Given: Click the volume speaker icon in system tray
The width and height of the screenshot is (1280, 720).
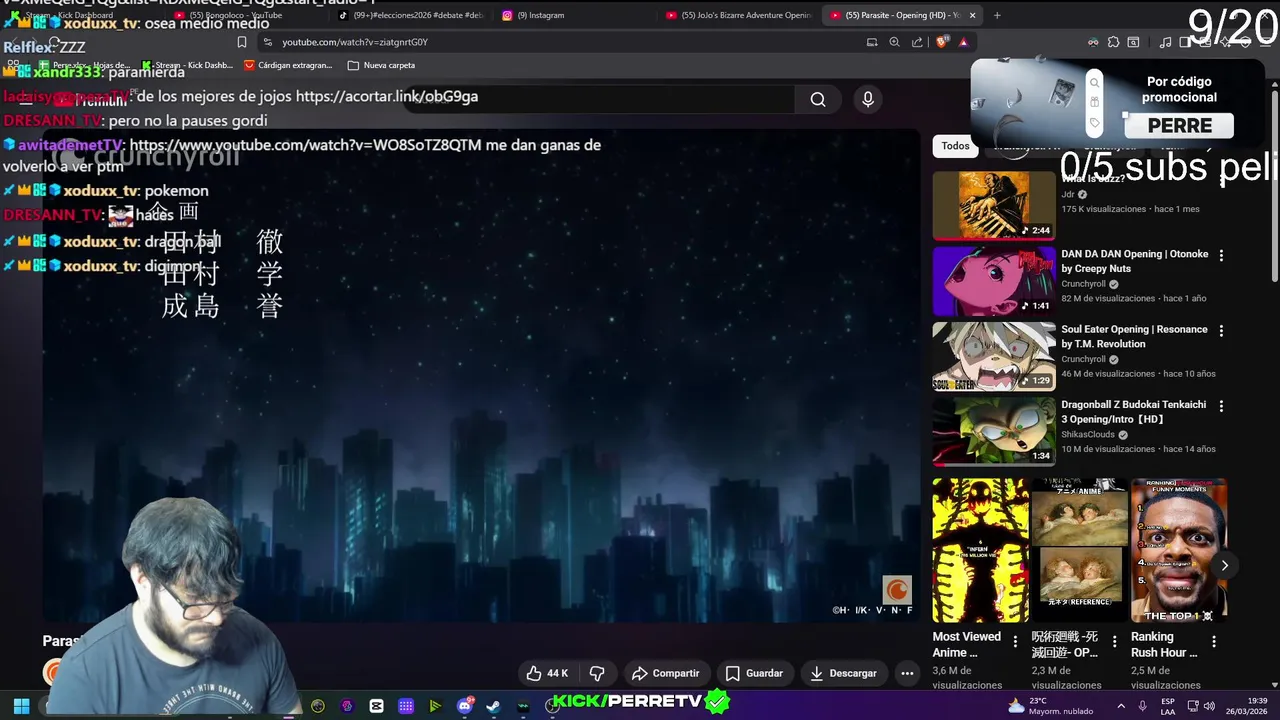Looking at the screenshot, I should (x=1211, y=706).
